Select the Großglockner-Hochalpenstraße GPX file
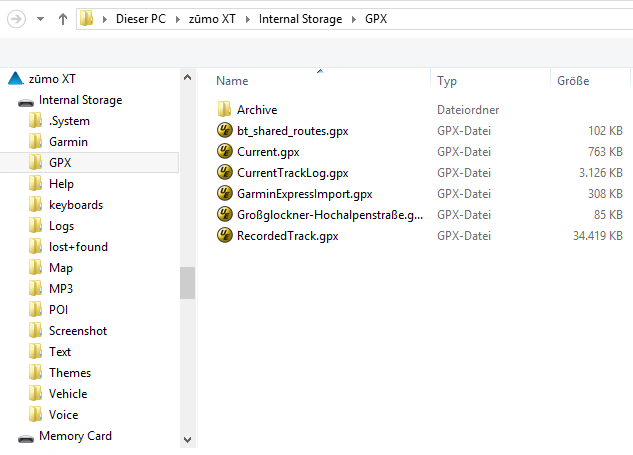The image size is (633, 455). (x=315, y=215)
